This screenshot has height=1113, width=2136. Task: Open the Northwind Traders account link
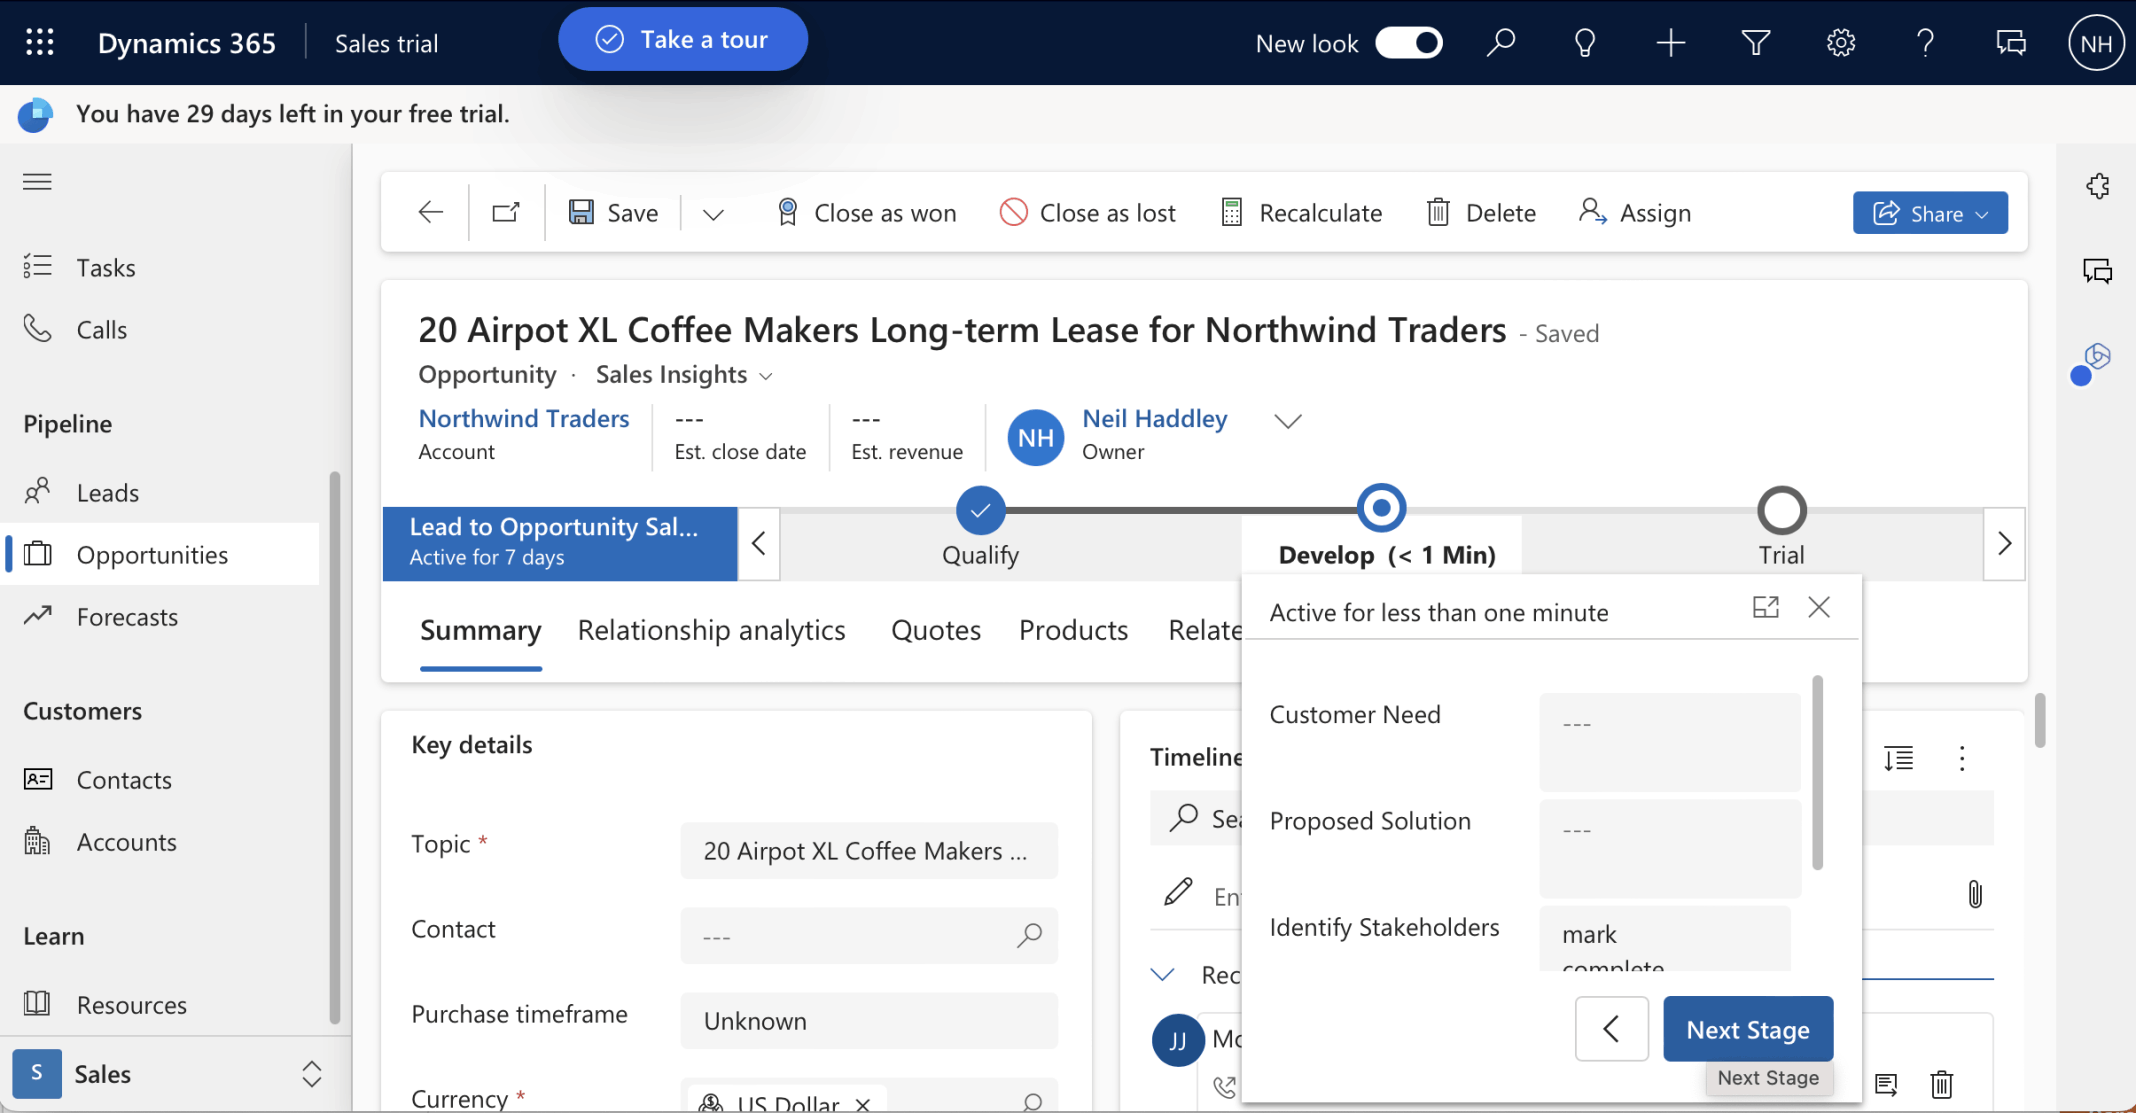click(x=523, y=419)
